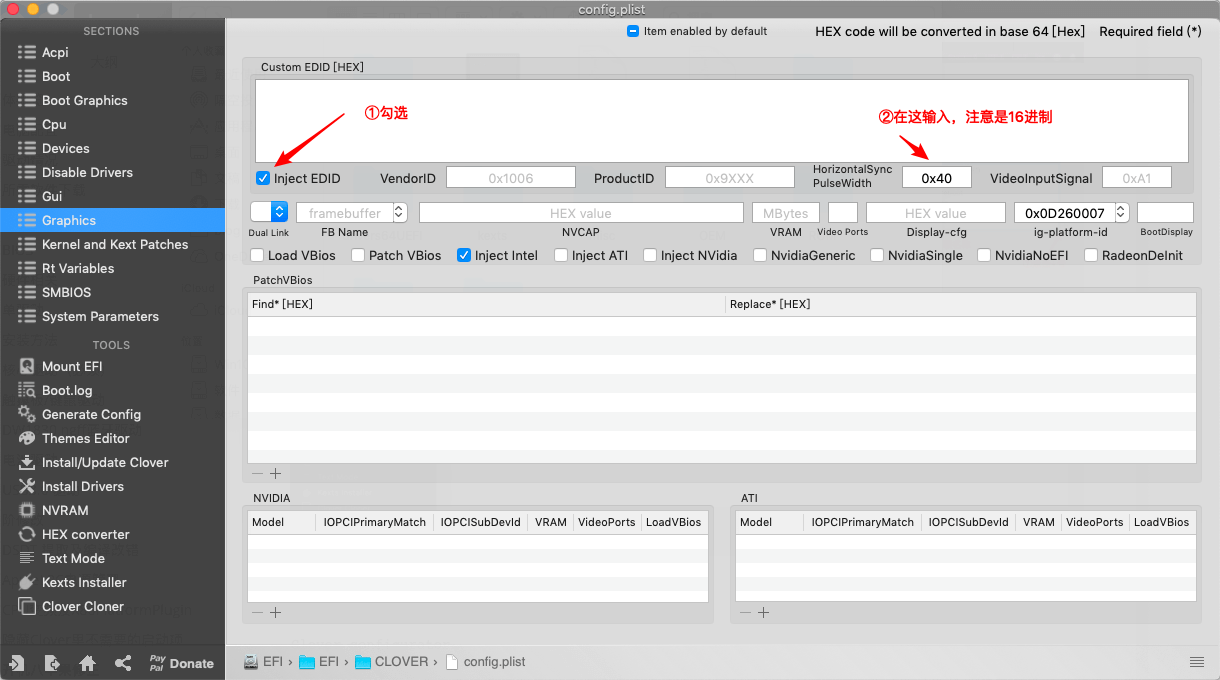Screen dimensions: 1220x680
Task: Open the Dual Link dropdown
Action: (279, 212)
